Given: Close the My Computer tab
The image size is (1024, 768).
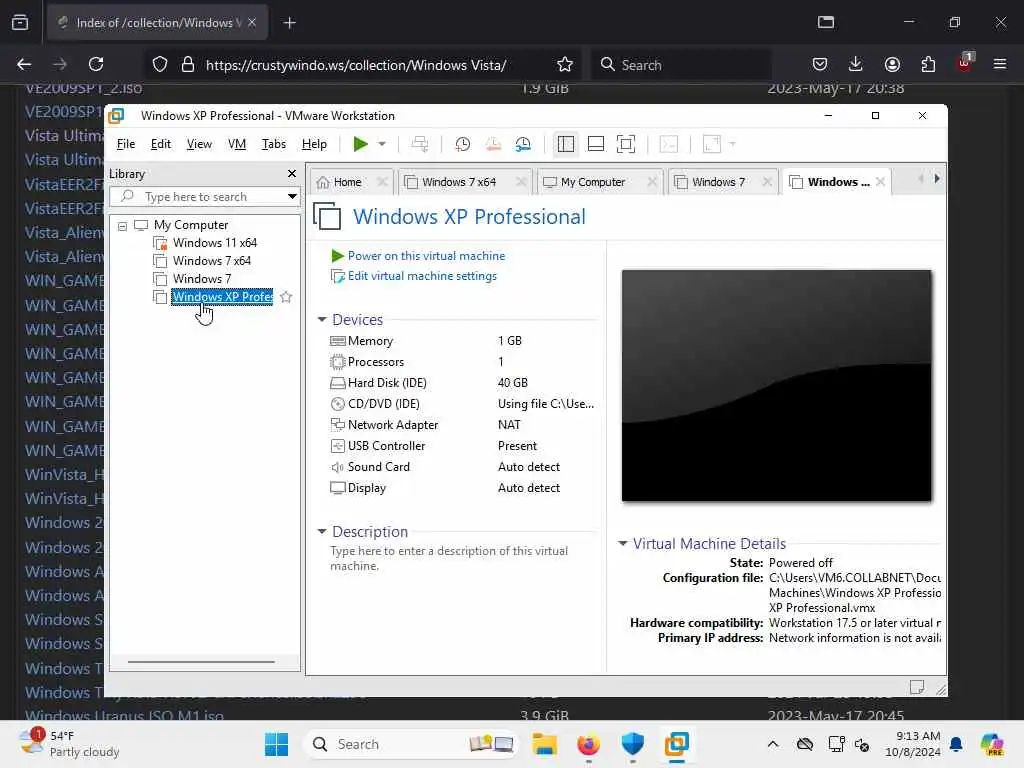Looking at the screenshot, I should 652,182.
